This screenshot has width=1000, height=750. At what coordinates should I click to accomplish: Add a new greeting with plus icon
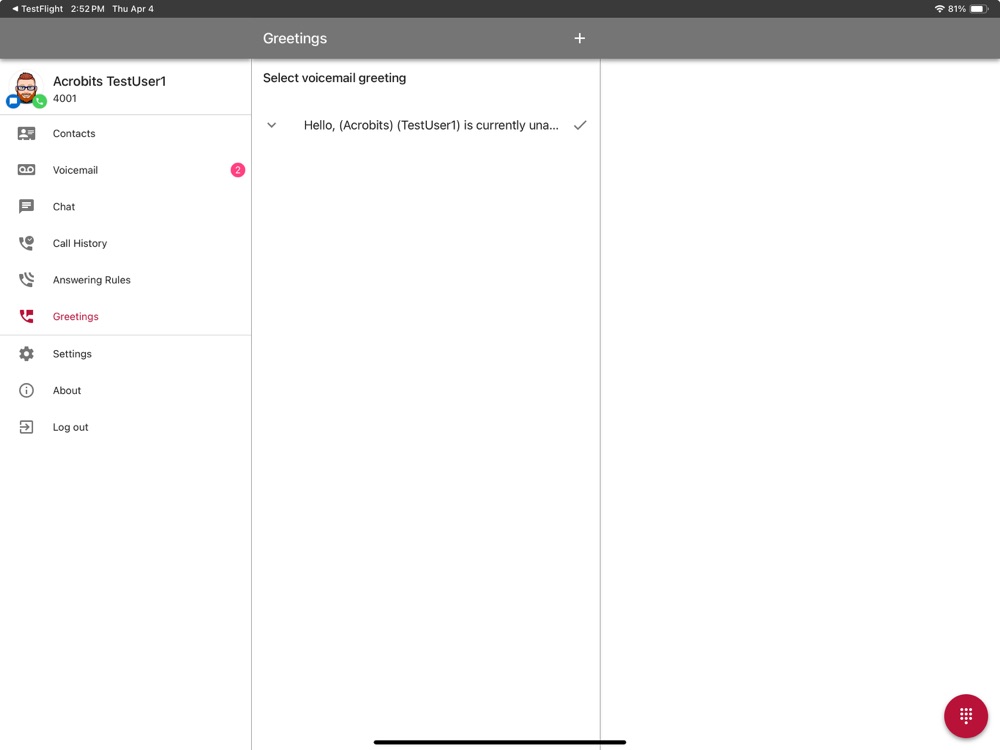579,38
